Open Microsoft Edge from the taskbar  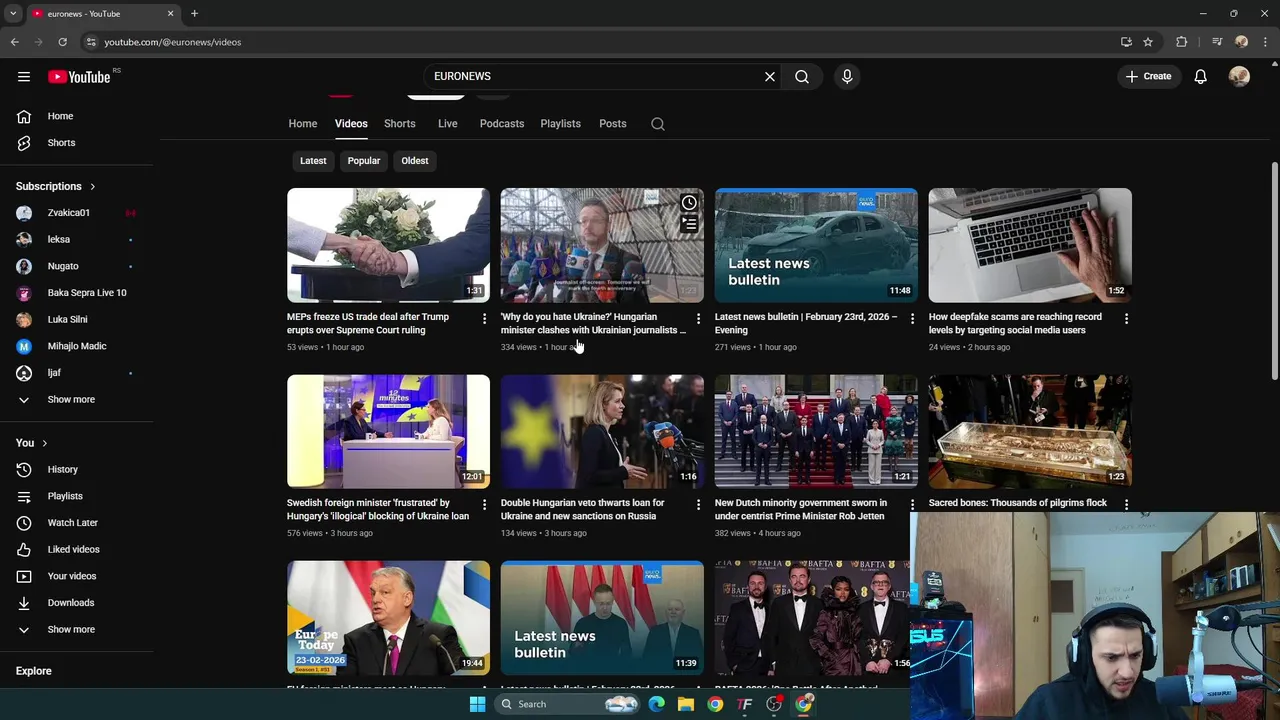tap(656, 704)
